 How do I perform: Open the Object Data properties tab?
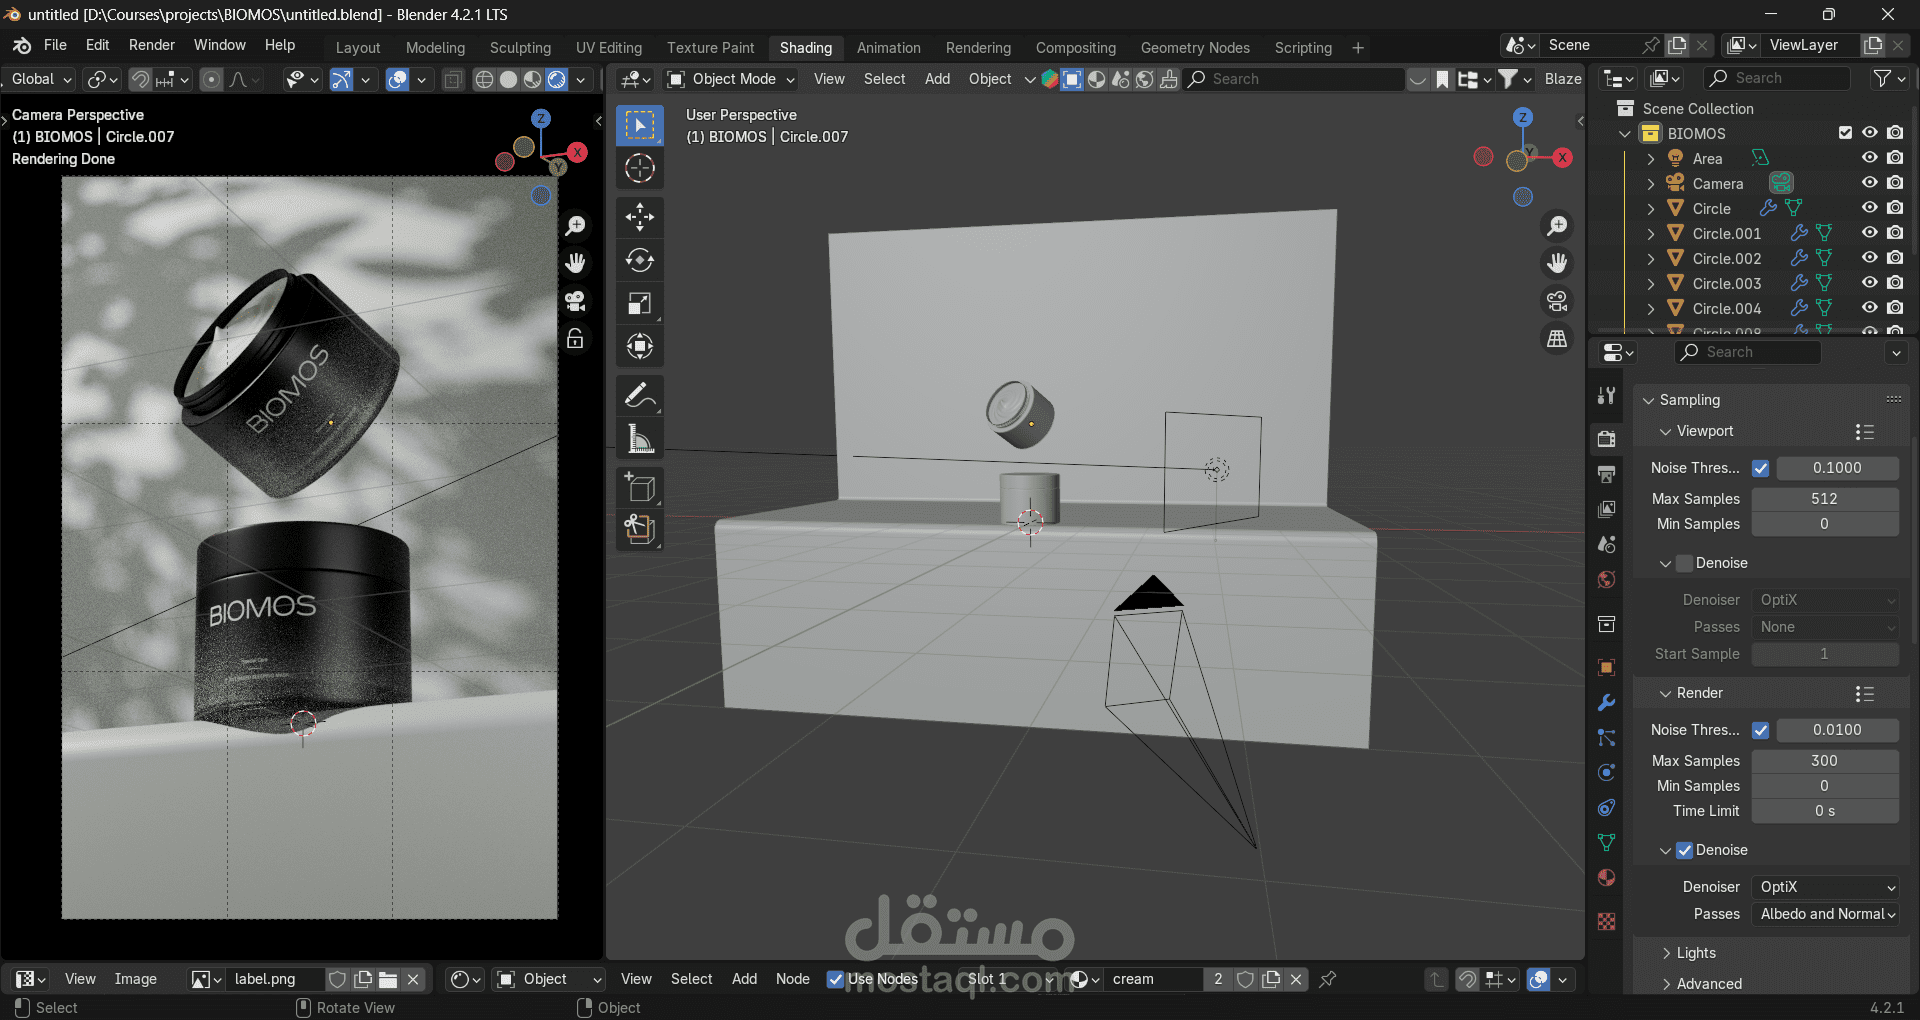(1606, 843)
